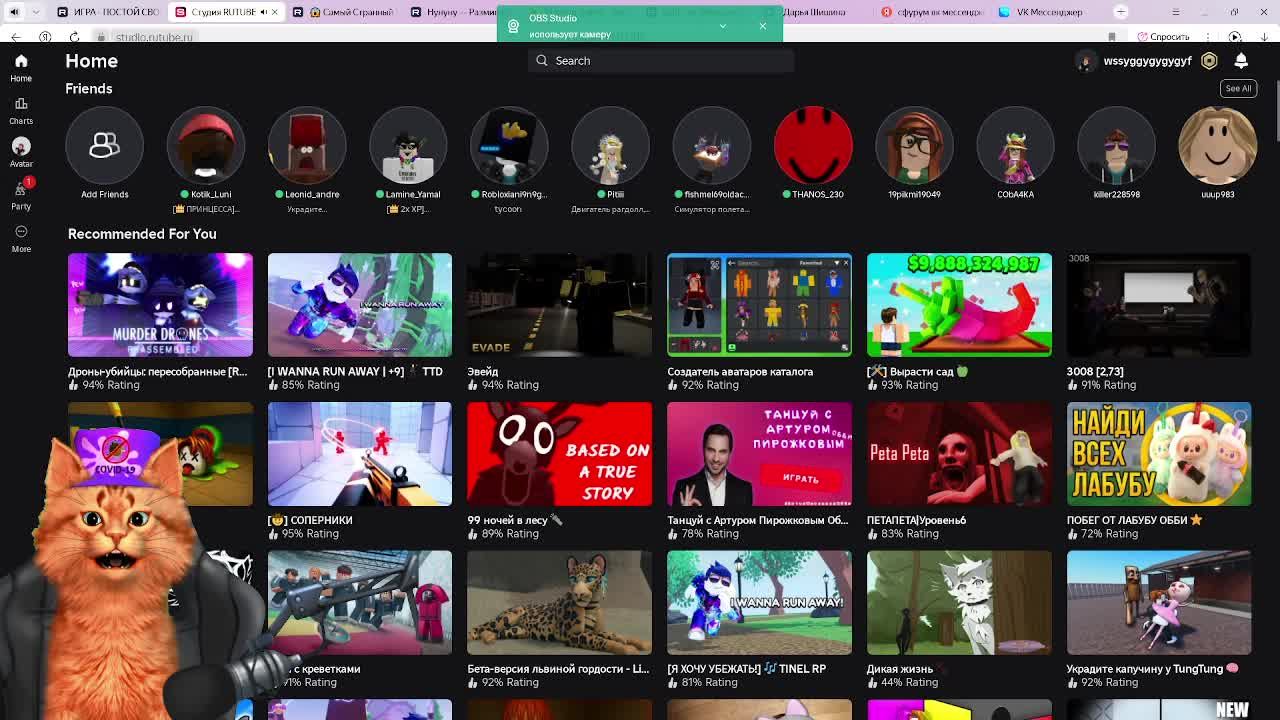The width and height of the screenshot is (1280, 720).
Task: Open friend 19pikmi19049's avatar
Action: click(914, 146)
